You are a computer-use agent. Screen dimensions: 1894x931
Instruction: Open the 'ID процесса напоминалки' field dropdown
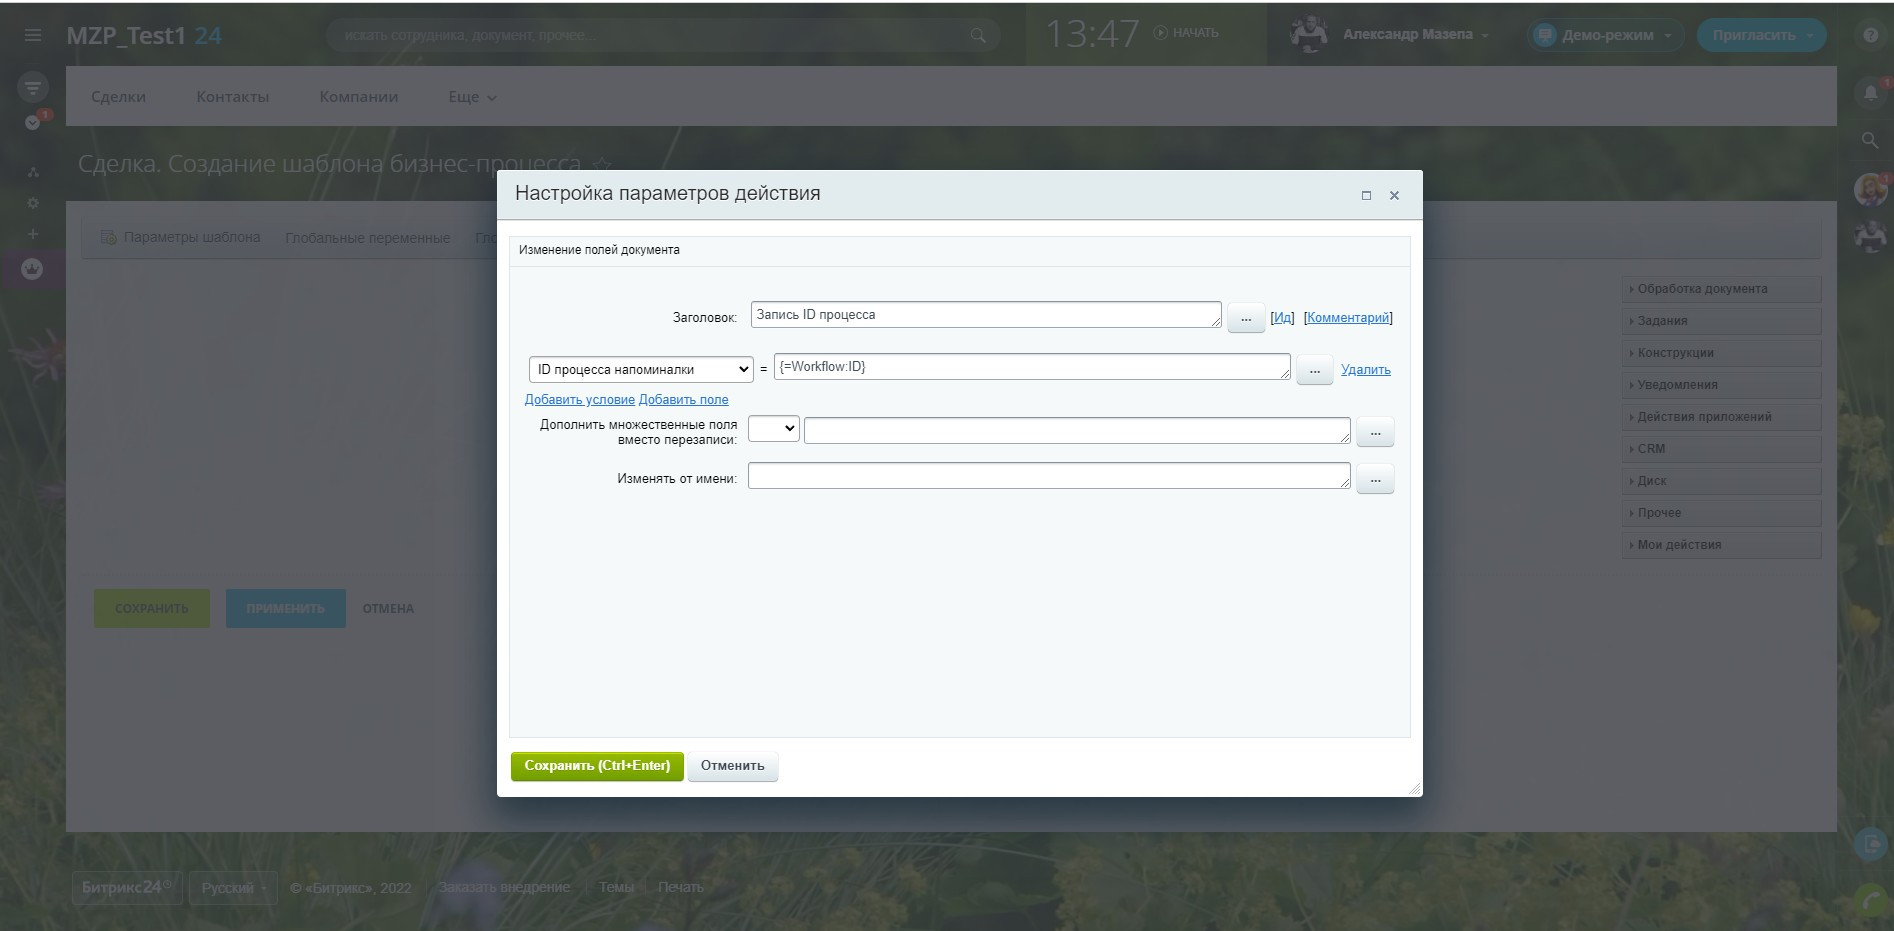click(641, 370)
